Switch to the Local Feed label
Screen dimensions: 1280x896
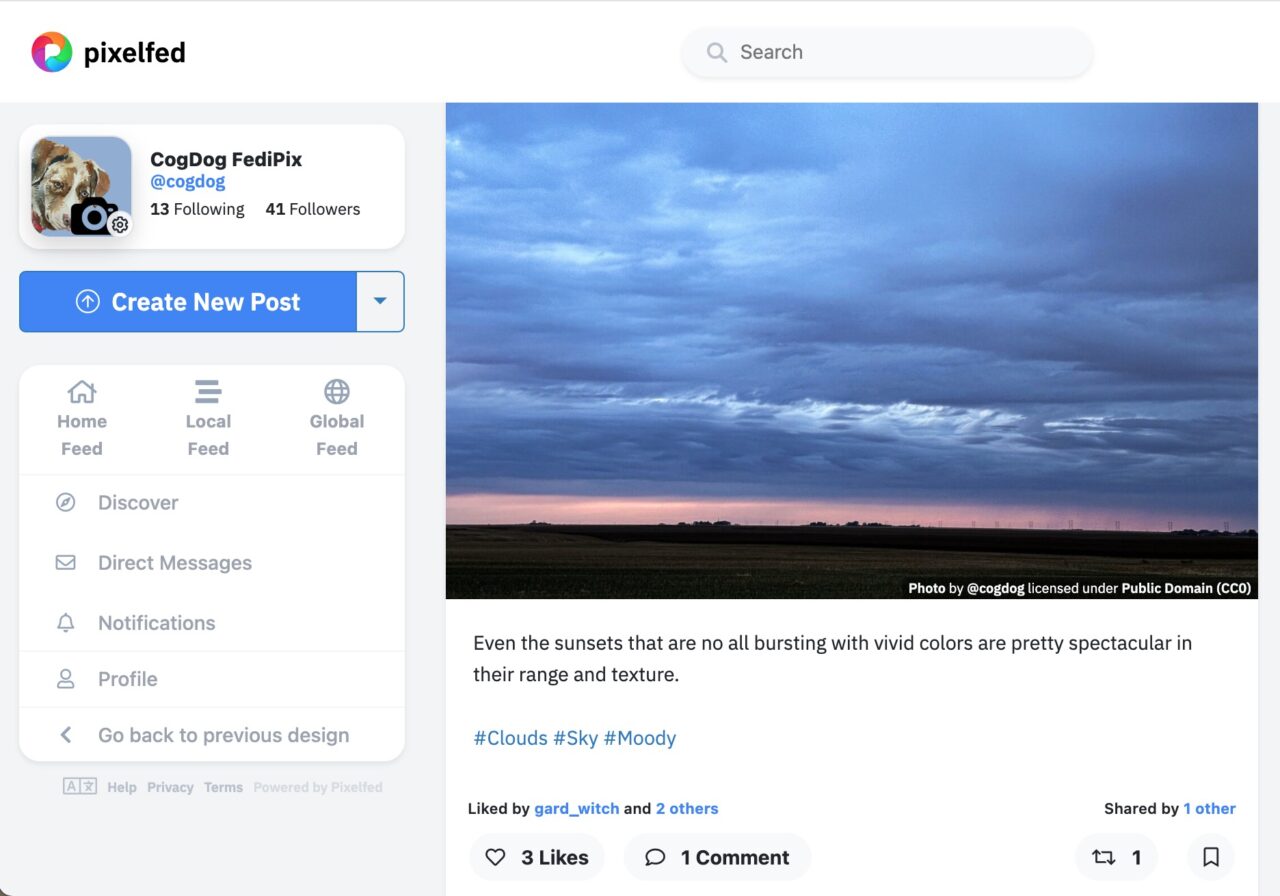[x=208, y=435]
